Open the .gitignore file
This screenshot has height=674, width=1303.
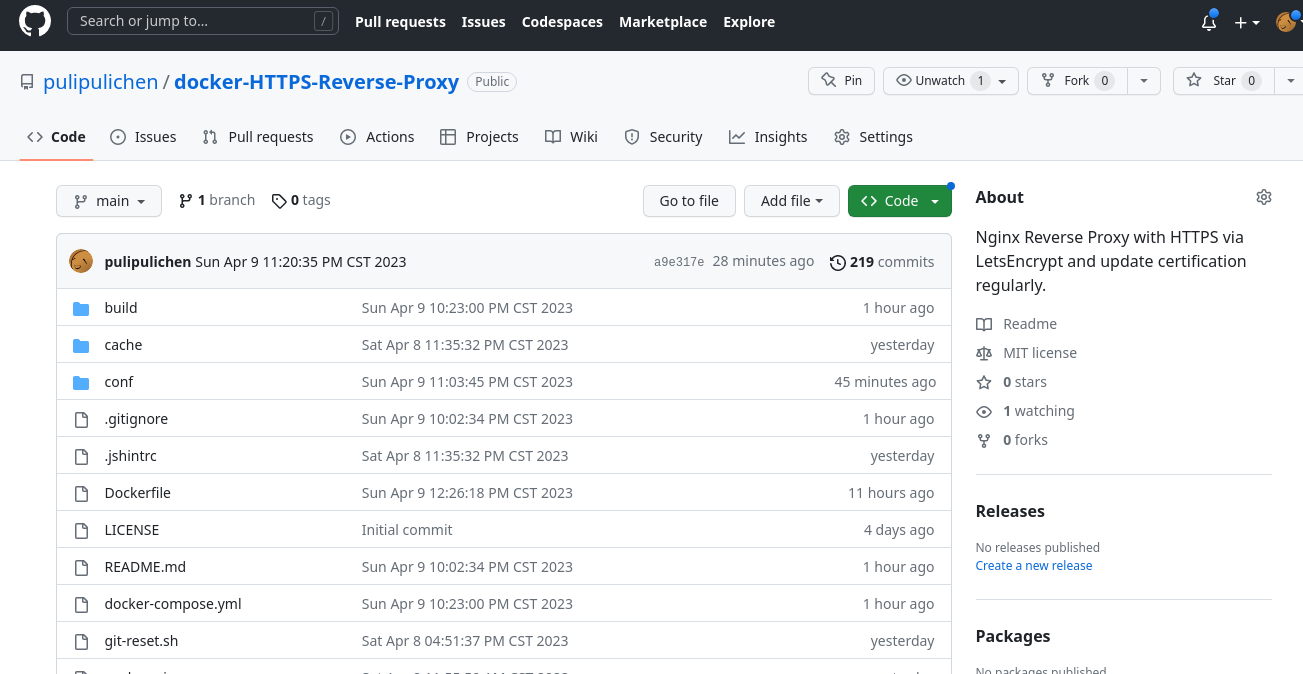point(136,419)
